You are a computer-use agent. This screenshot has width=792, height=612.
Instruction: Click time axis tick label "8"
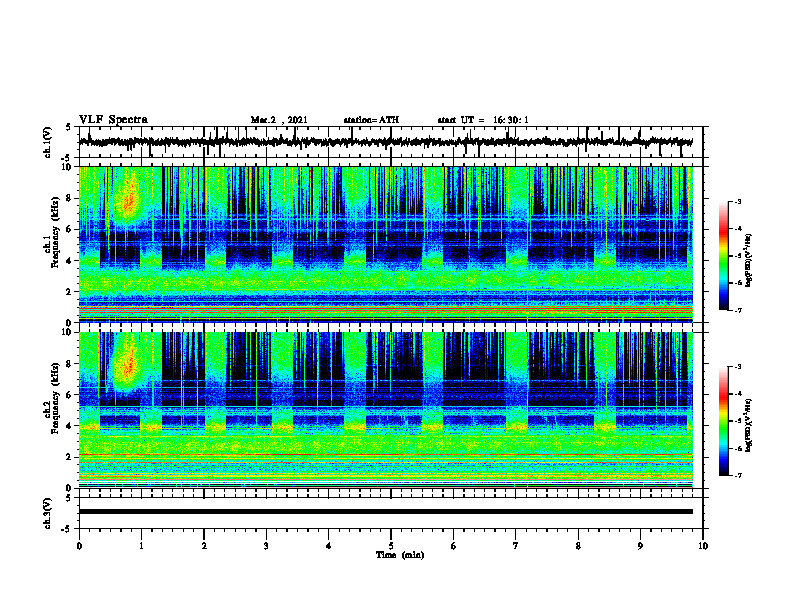[578, 546]
